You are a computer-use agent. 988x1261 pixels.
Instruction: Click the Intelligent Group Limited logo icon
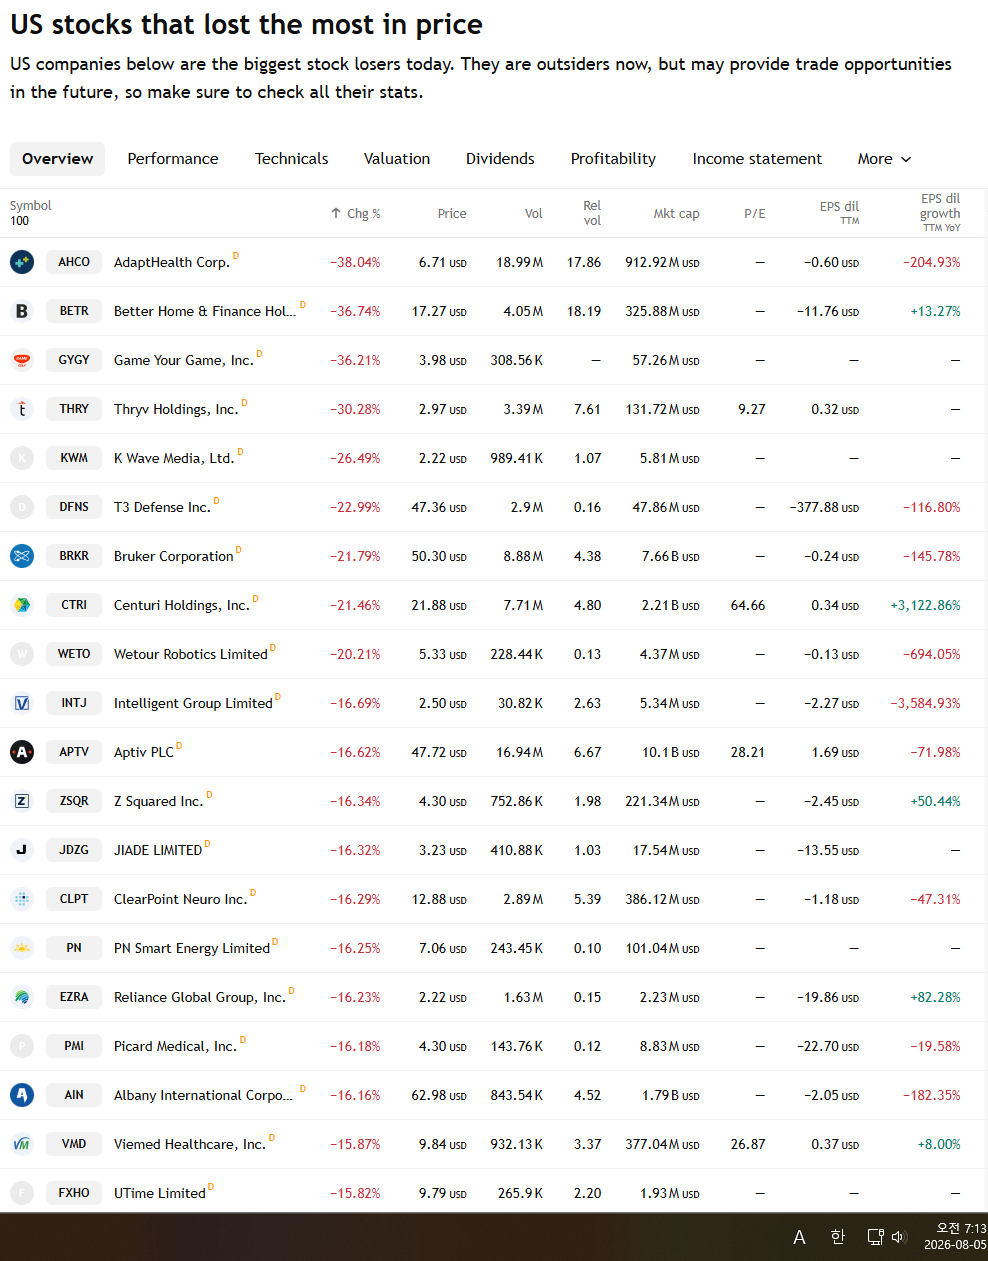22,703
